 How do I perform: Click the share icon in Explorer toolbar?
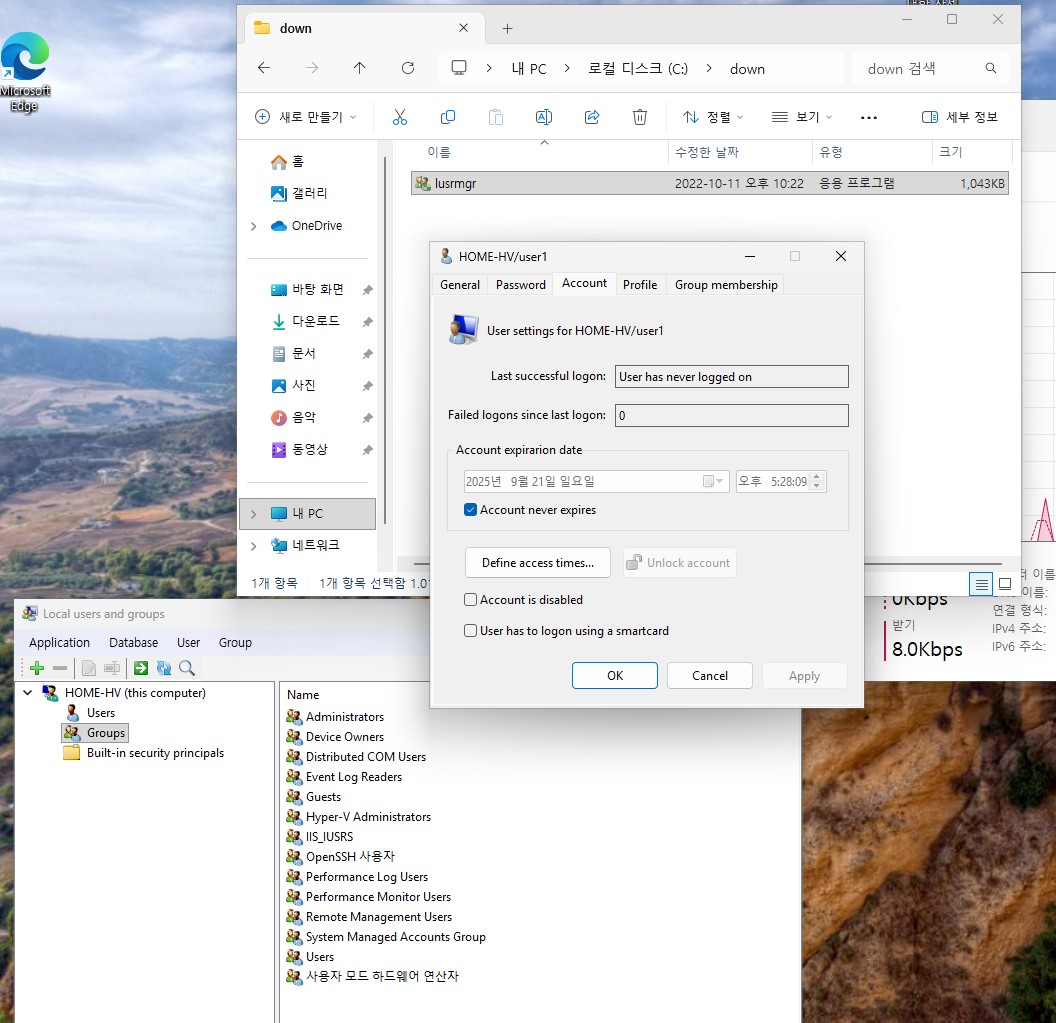(x=592, y=117)
